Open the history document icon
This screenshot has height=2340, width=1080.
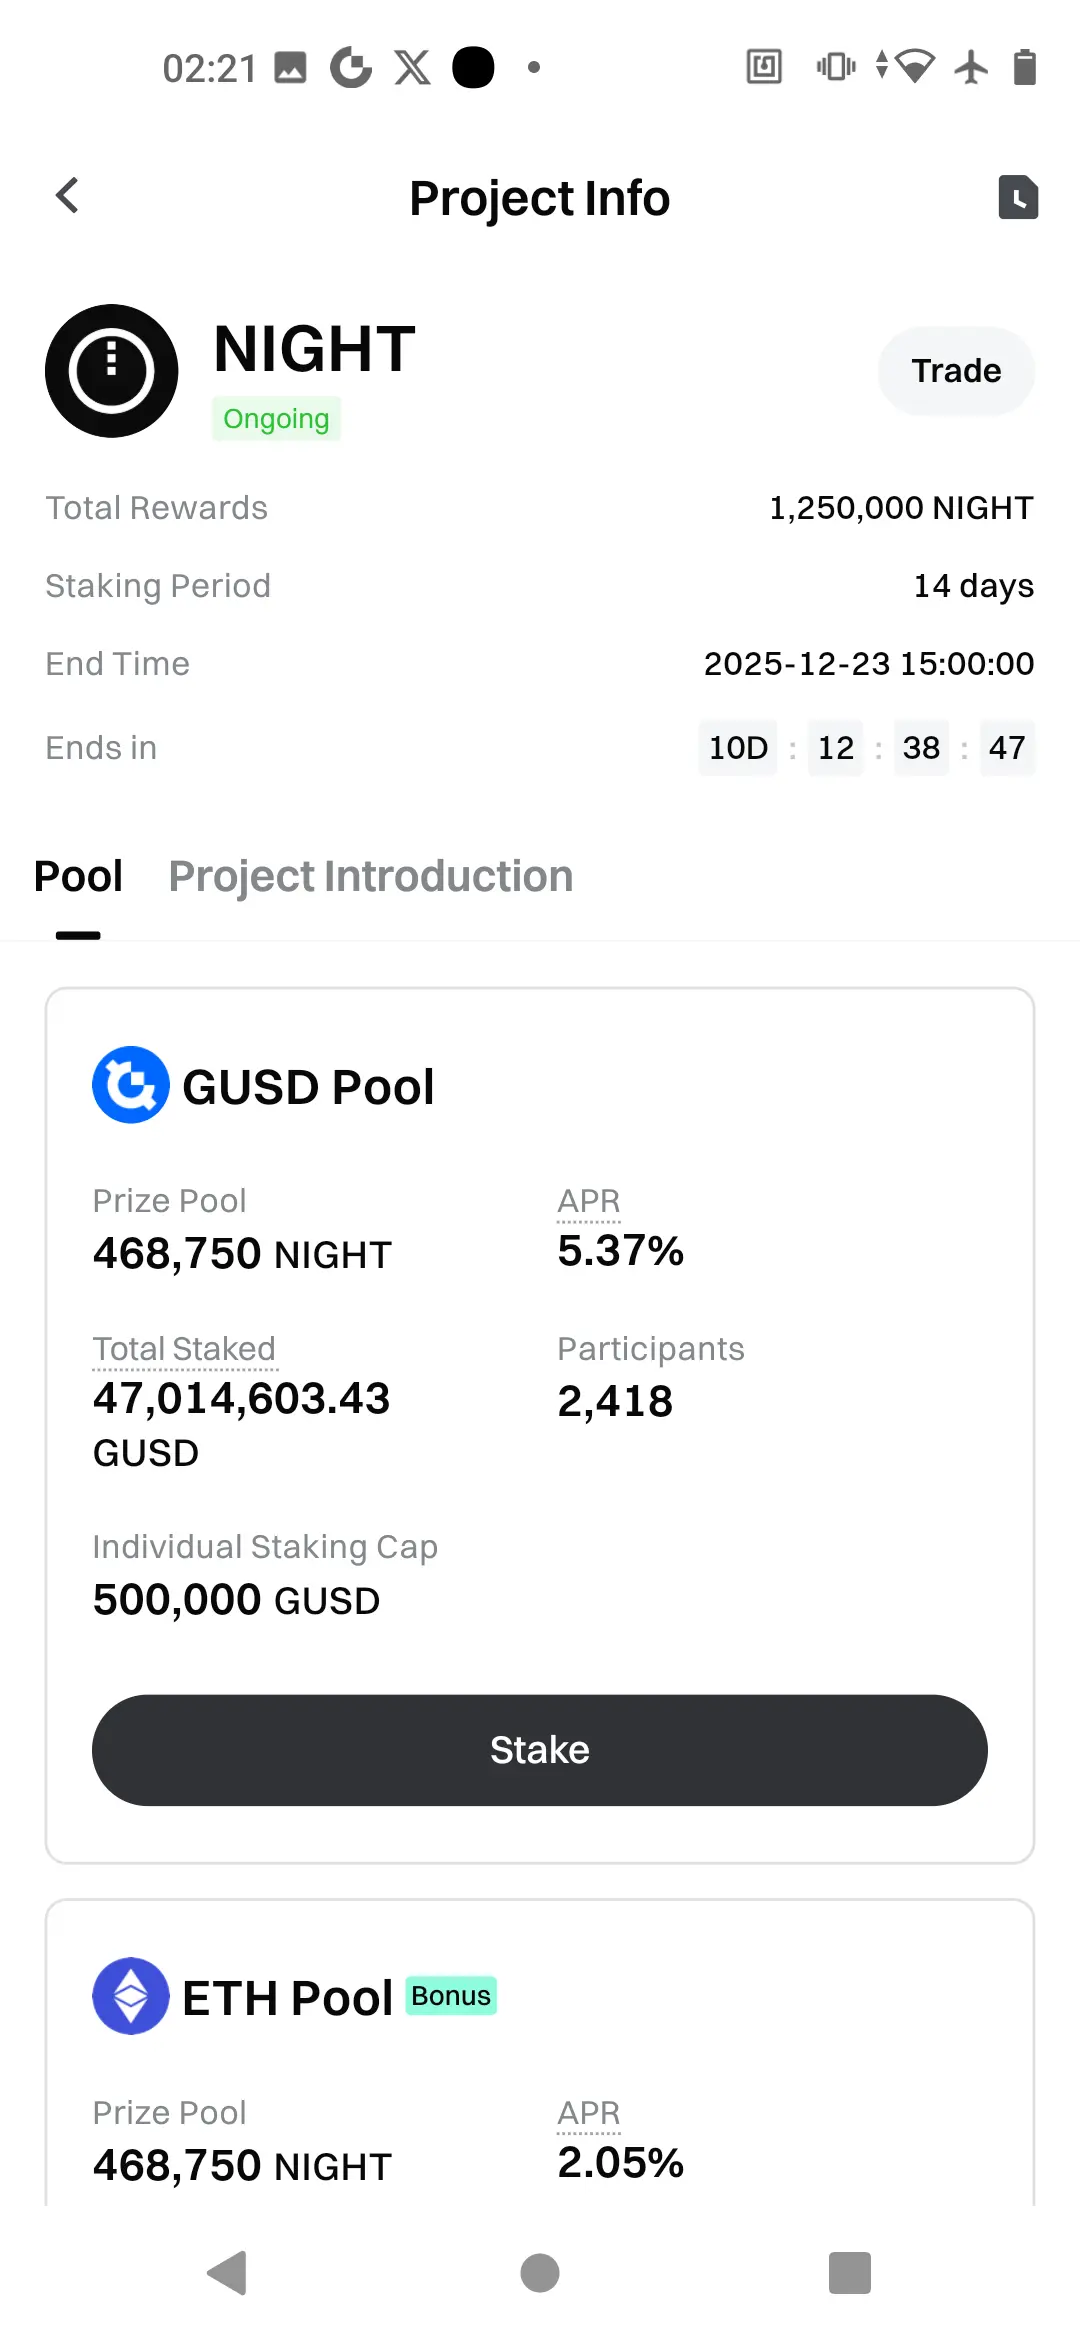pyautogui.click(x=1018, y=197)
